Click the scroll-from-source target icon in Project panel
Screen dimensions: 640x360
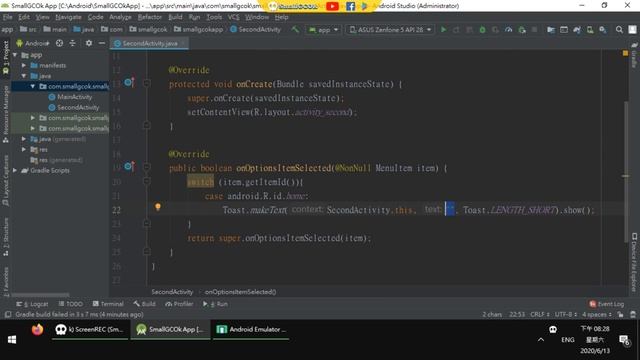point(59,43)
